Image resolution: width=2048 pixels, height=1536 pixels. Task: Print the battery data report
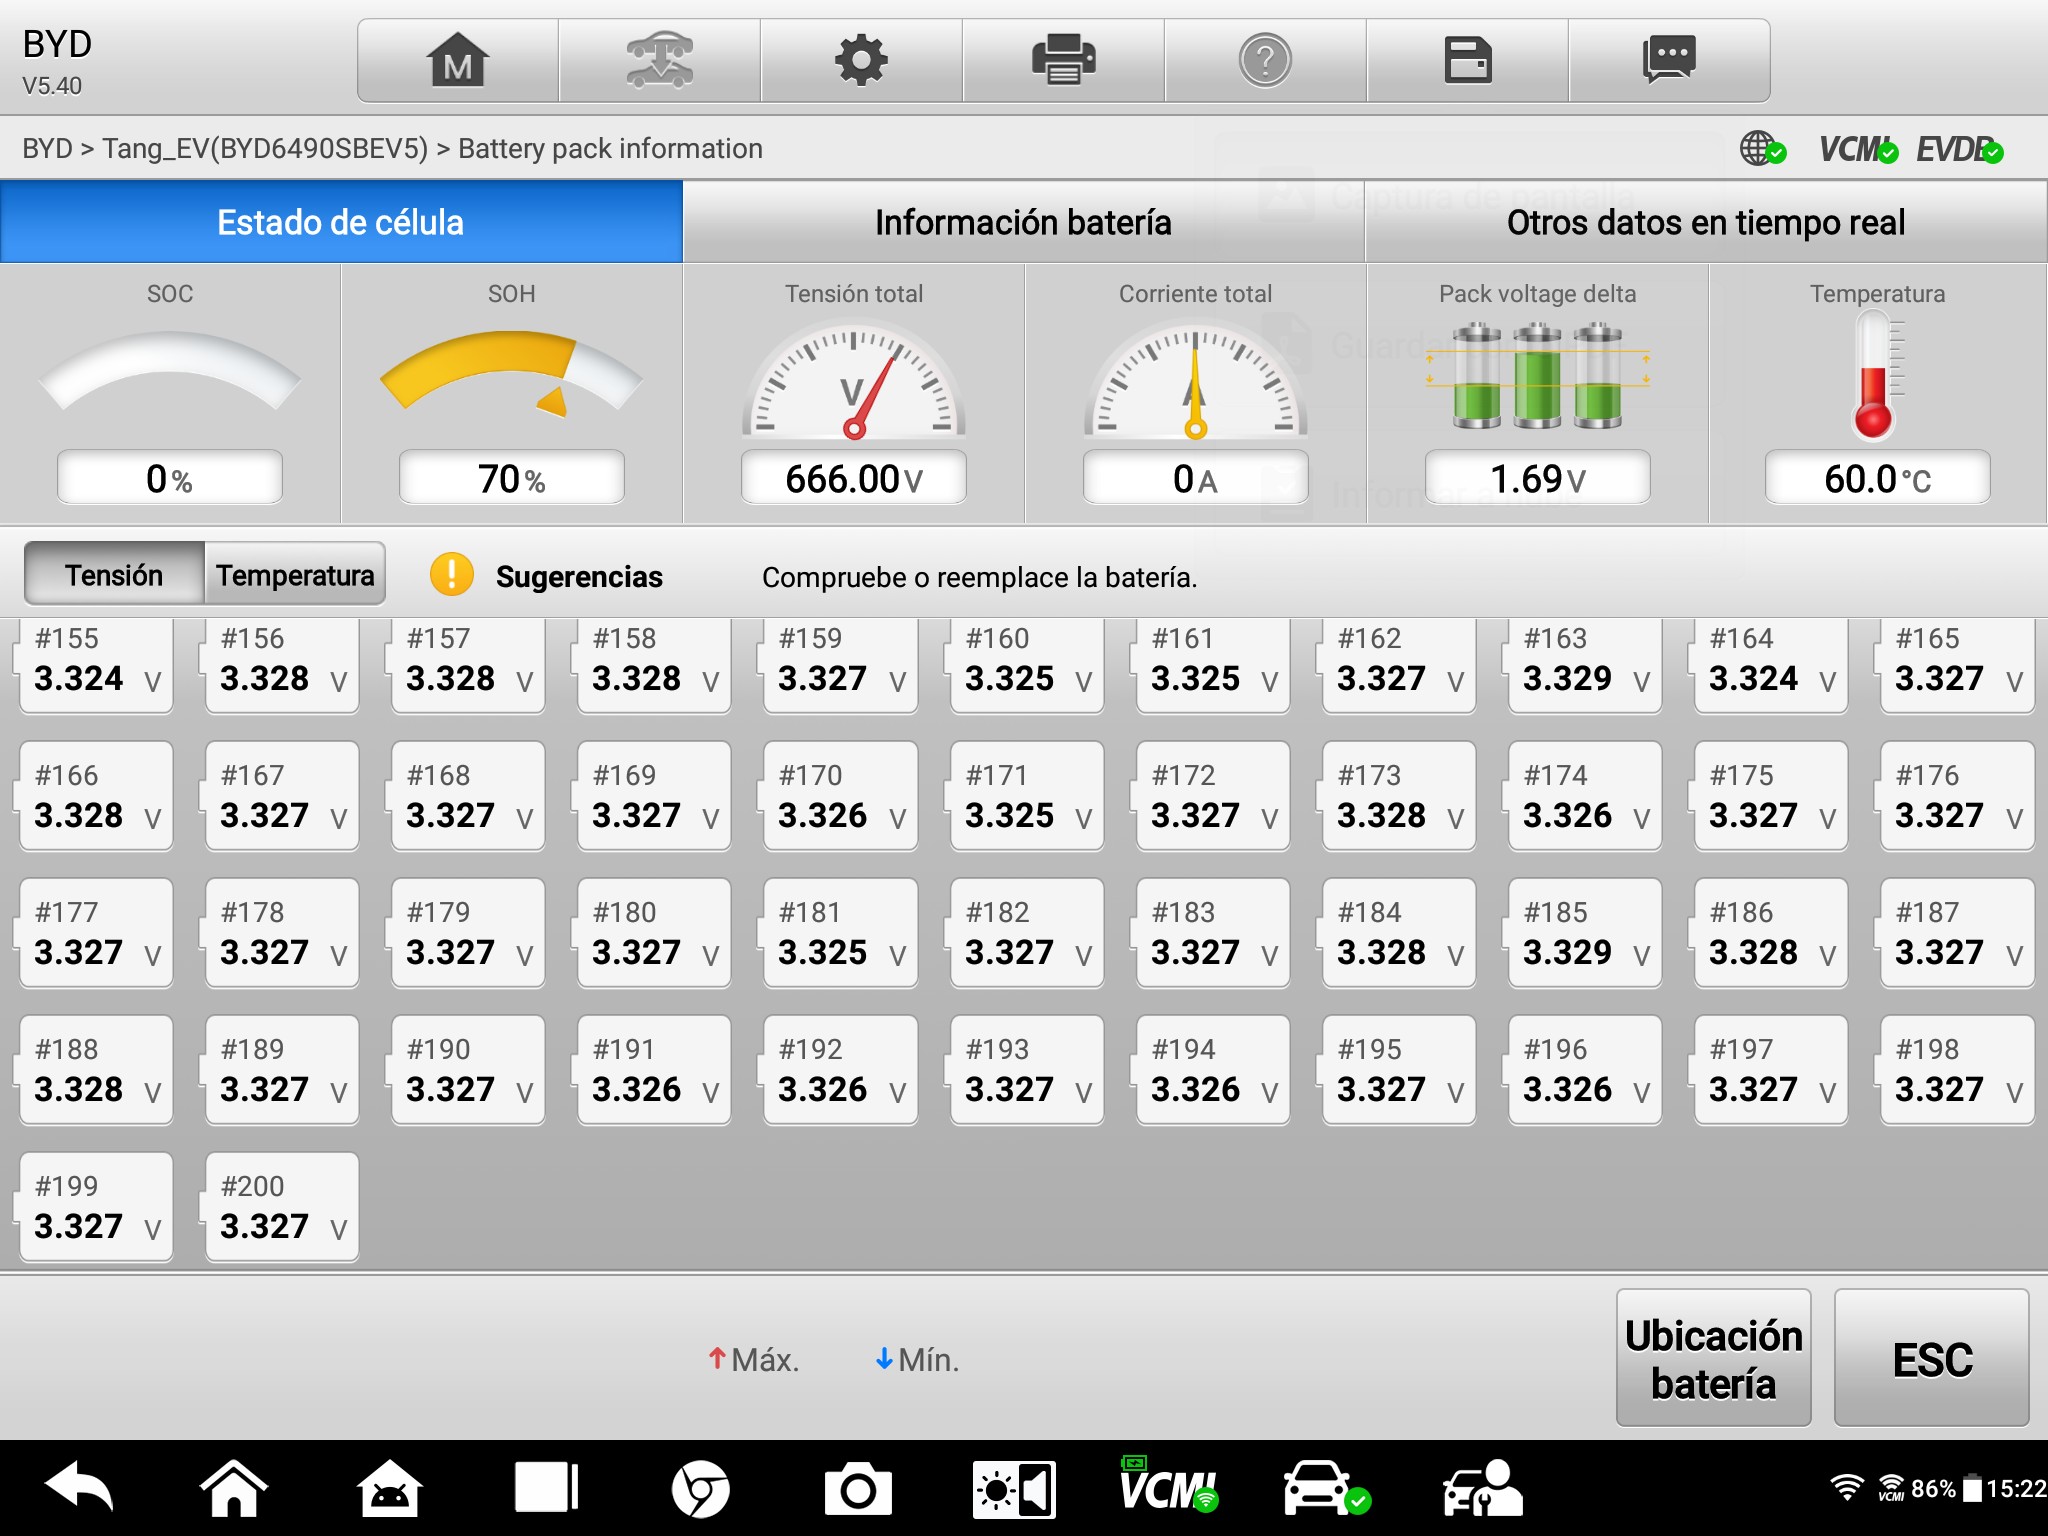(x=1063, y=61)
